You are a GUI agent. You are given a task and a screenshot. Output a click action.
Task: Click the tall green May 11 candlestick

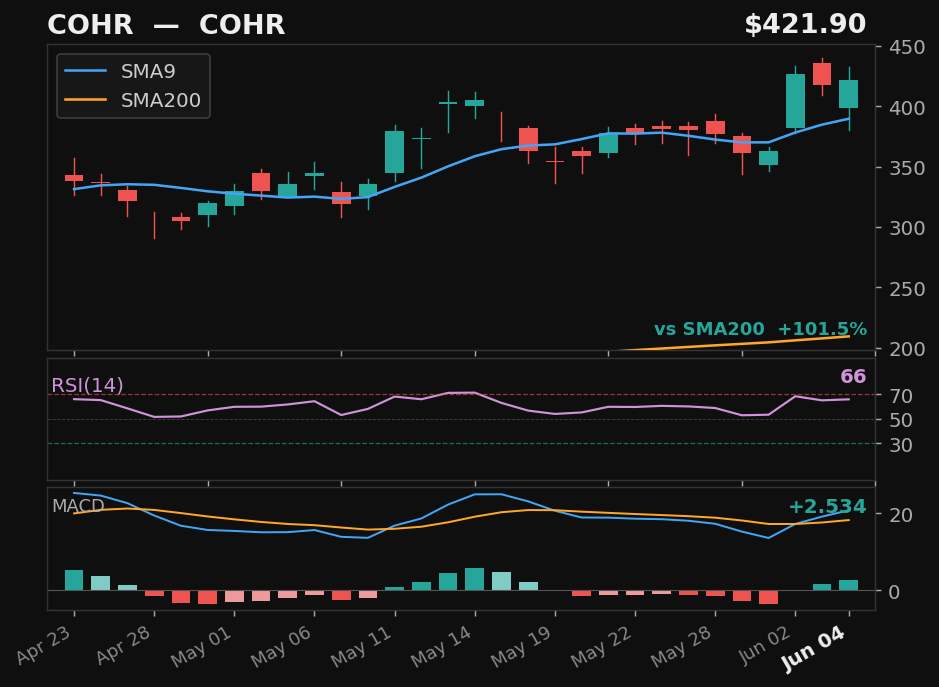click(394, 152)
